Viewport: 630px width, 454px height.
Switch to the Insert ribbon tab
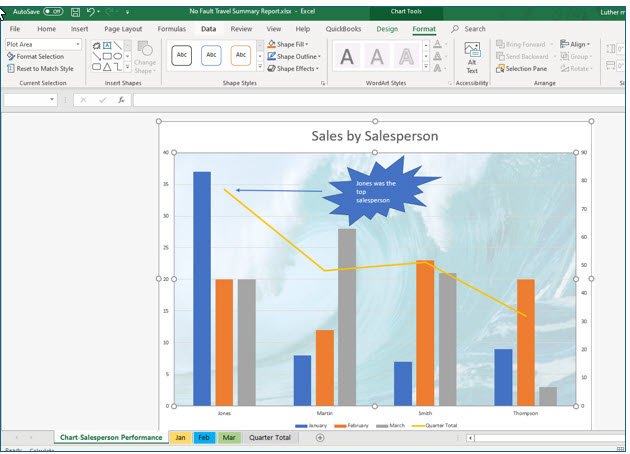pyautogui.click(x=80, y=29)
